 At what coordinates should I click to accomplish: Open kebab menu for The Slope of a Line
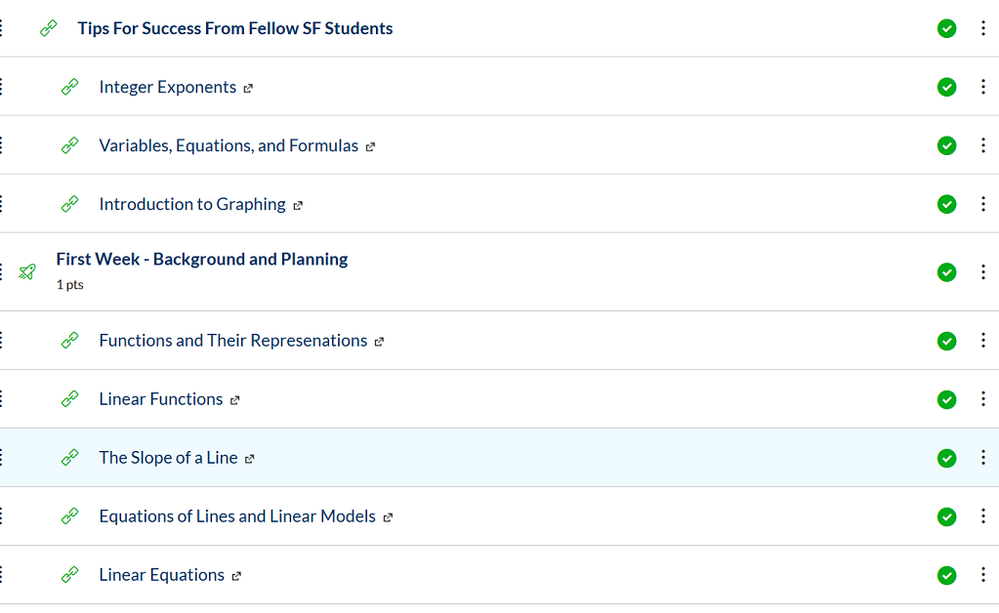pyautogui.click(x=984, y=458)
